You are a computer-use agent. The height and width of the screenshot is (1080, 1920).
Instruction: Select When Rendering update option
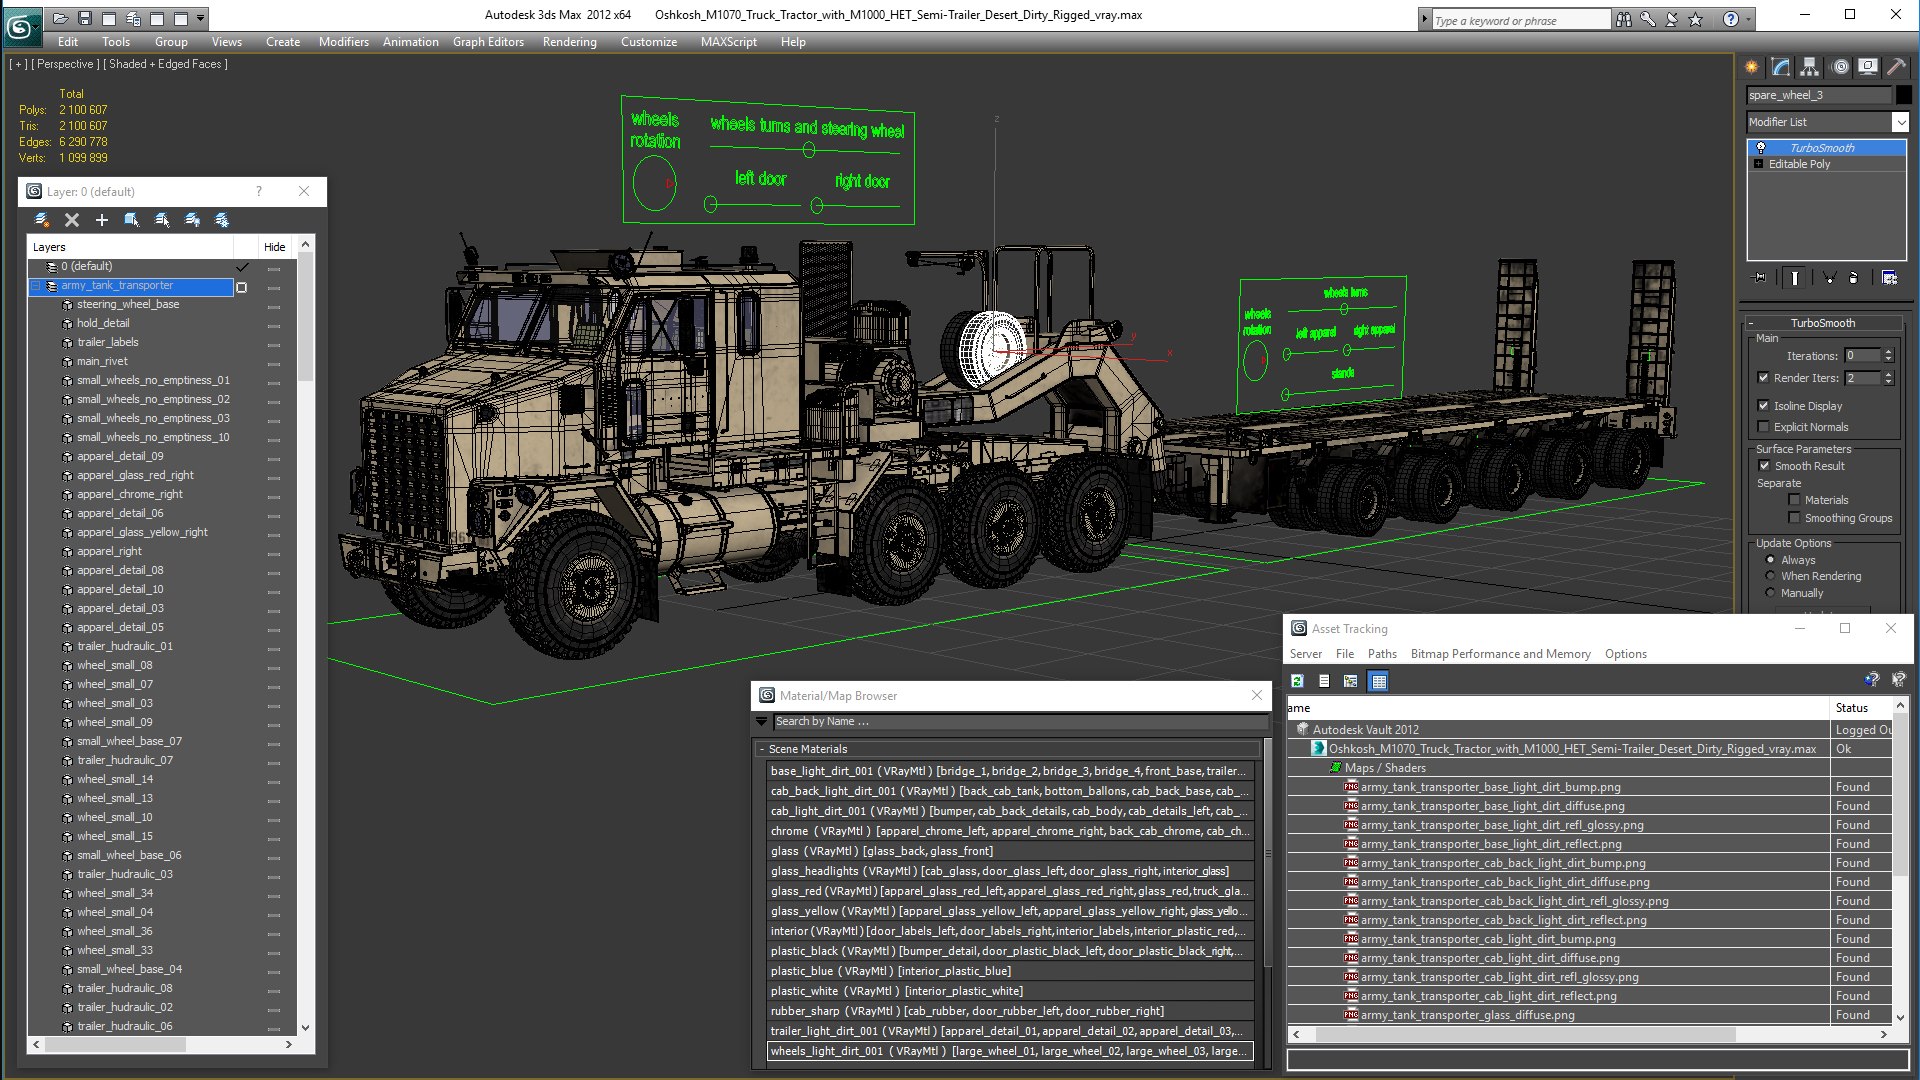click(1771, 577)
